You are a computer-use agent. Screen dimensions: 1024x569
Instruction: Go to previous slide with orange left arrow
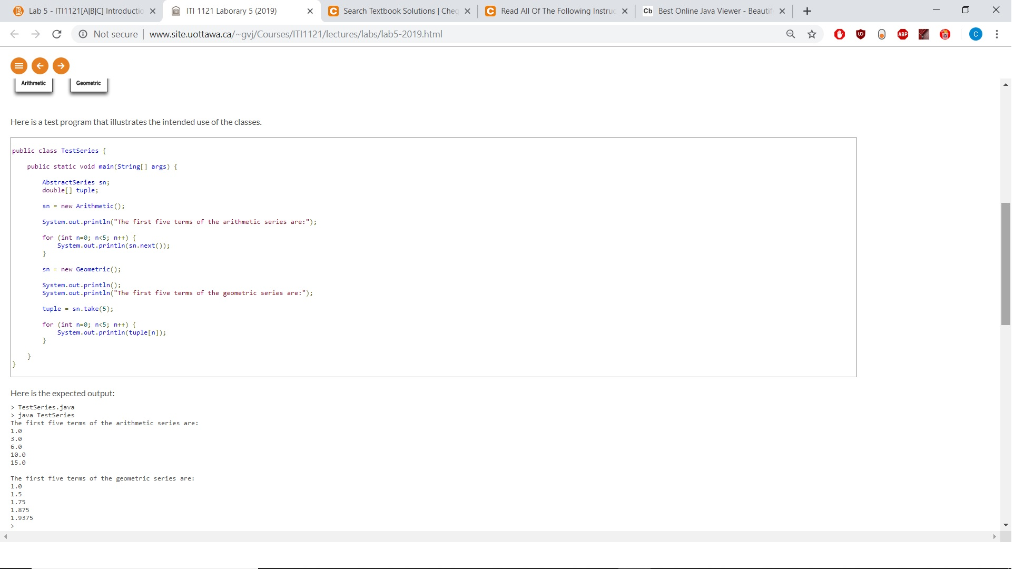[40, 65]
